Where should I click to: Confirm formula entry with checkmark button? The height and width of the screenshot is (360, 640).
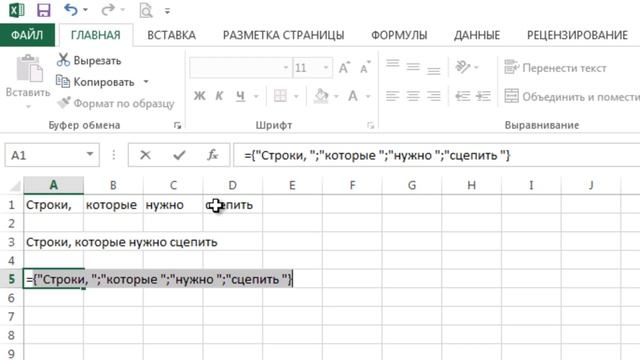179,155
